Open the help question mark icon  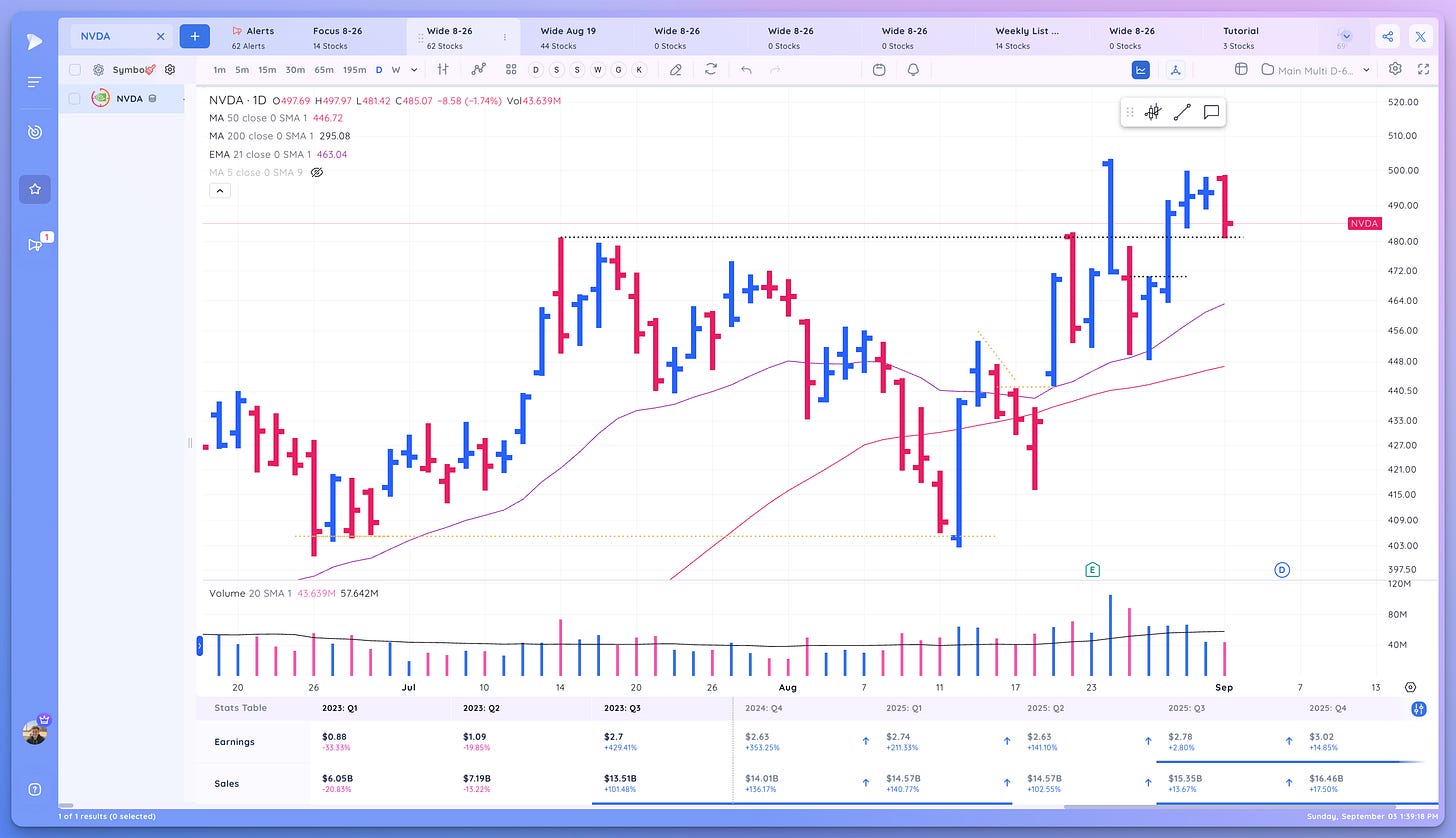coord(35,789)
